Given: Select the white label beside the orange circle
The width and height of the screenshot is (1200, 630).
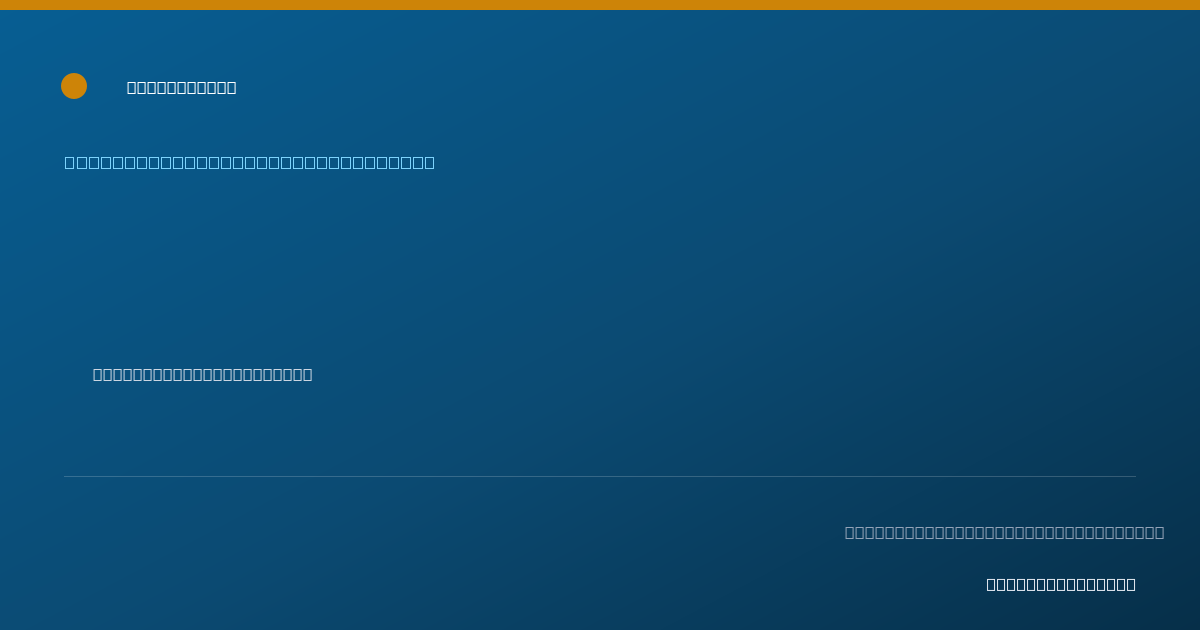Looking at the screenshot, I should (x=182, y=88).
